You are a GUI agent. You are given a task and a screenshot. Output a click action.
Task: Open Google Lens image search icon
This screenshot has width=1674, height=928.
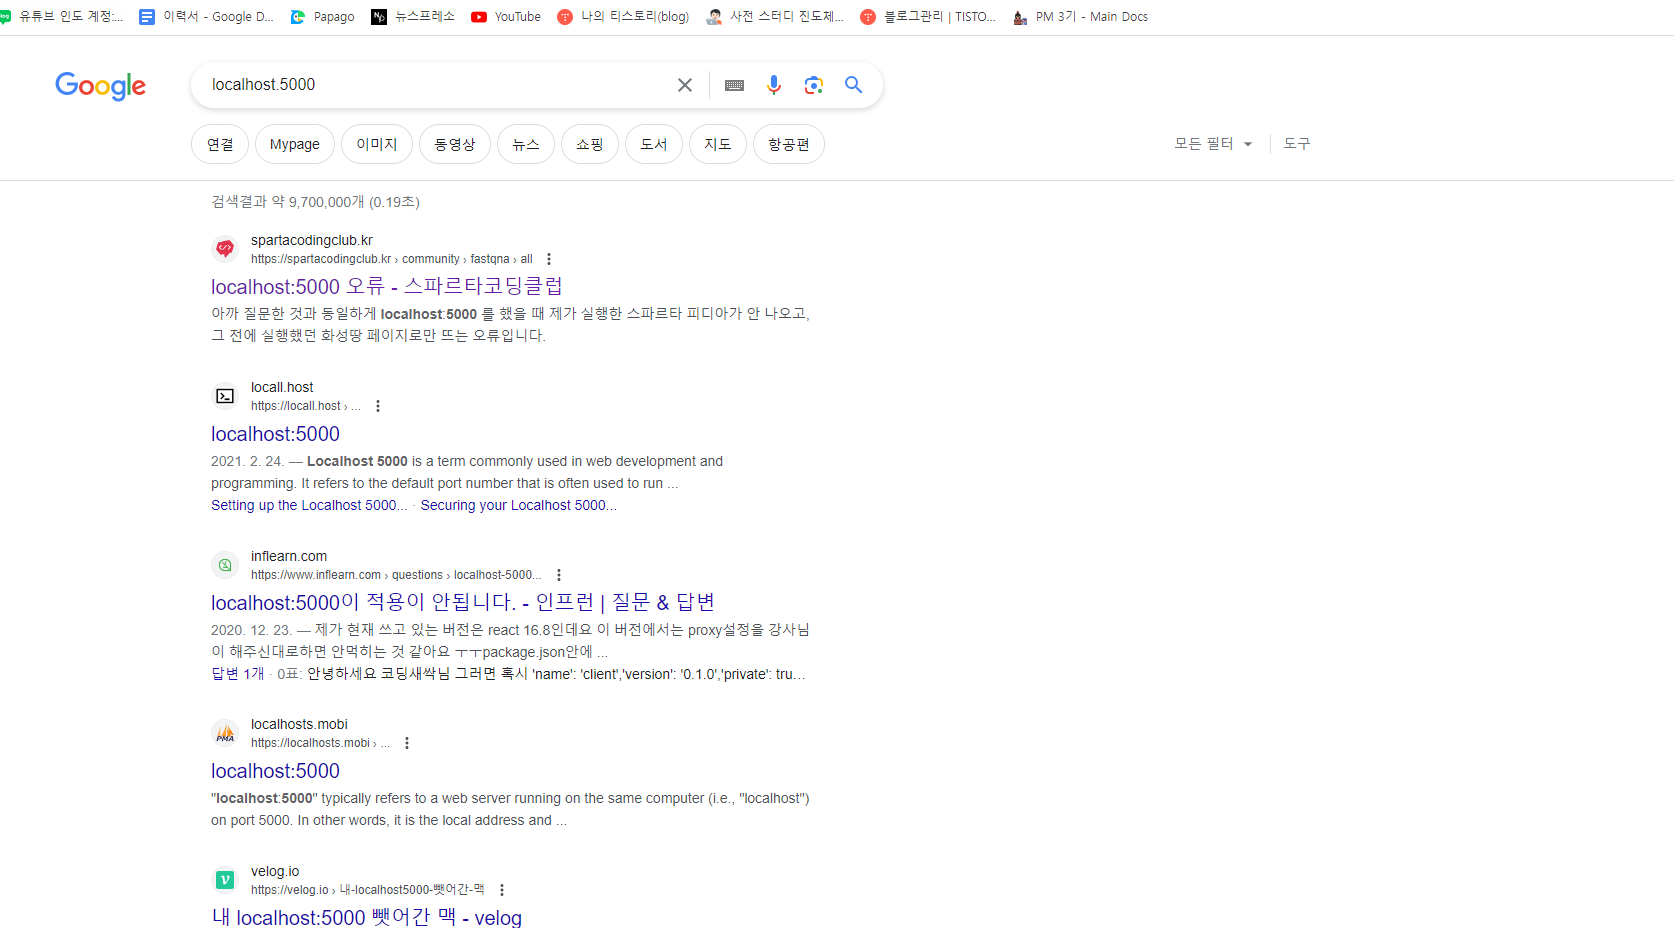click(x=814, y=85)
